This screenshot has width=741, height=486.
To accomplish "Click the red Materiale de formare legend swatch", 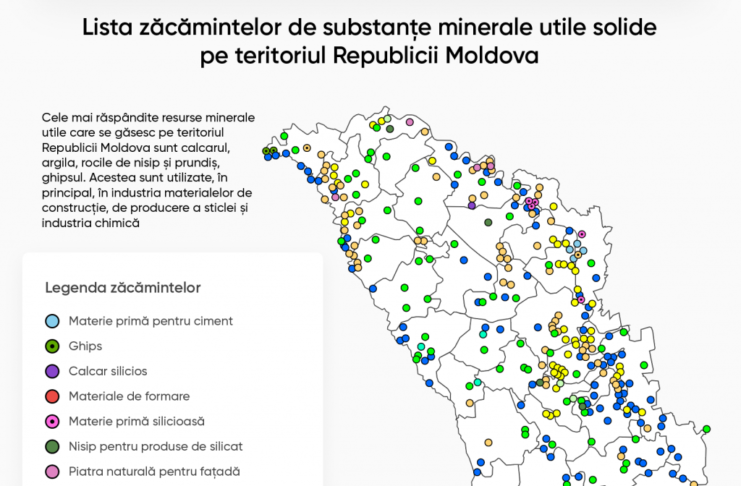I will [52, 396].
